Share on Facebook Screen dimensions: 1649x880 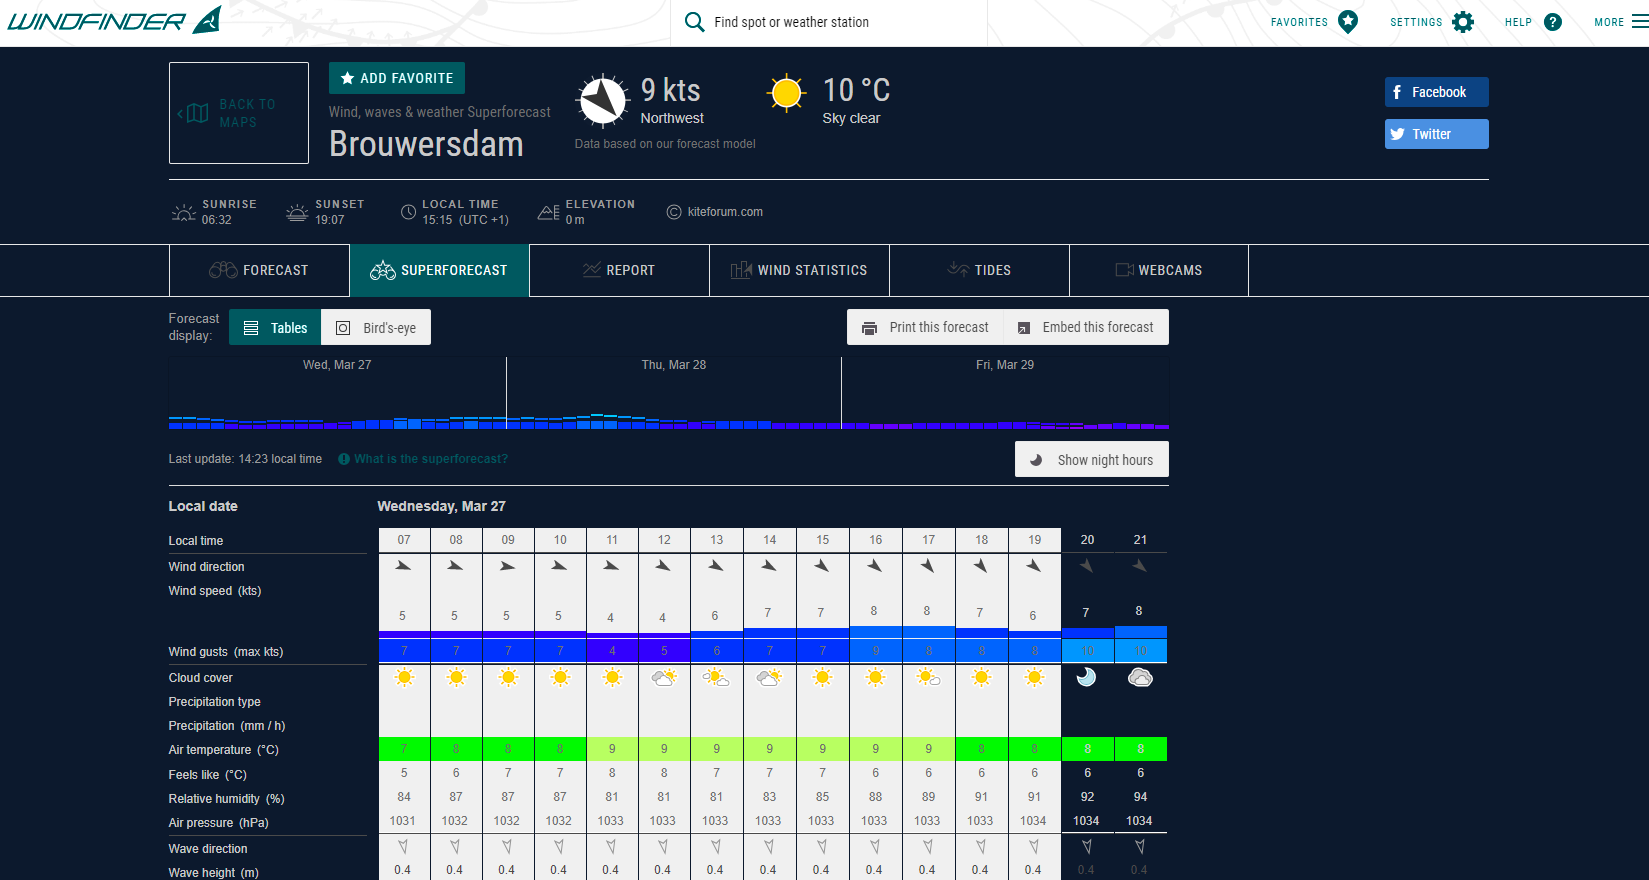click(x=1436, y=92)
